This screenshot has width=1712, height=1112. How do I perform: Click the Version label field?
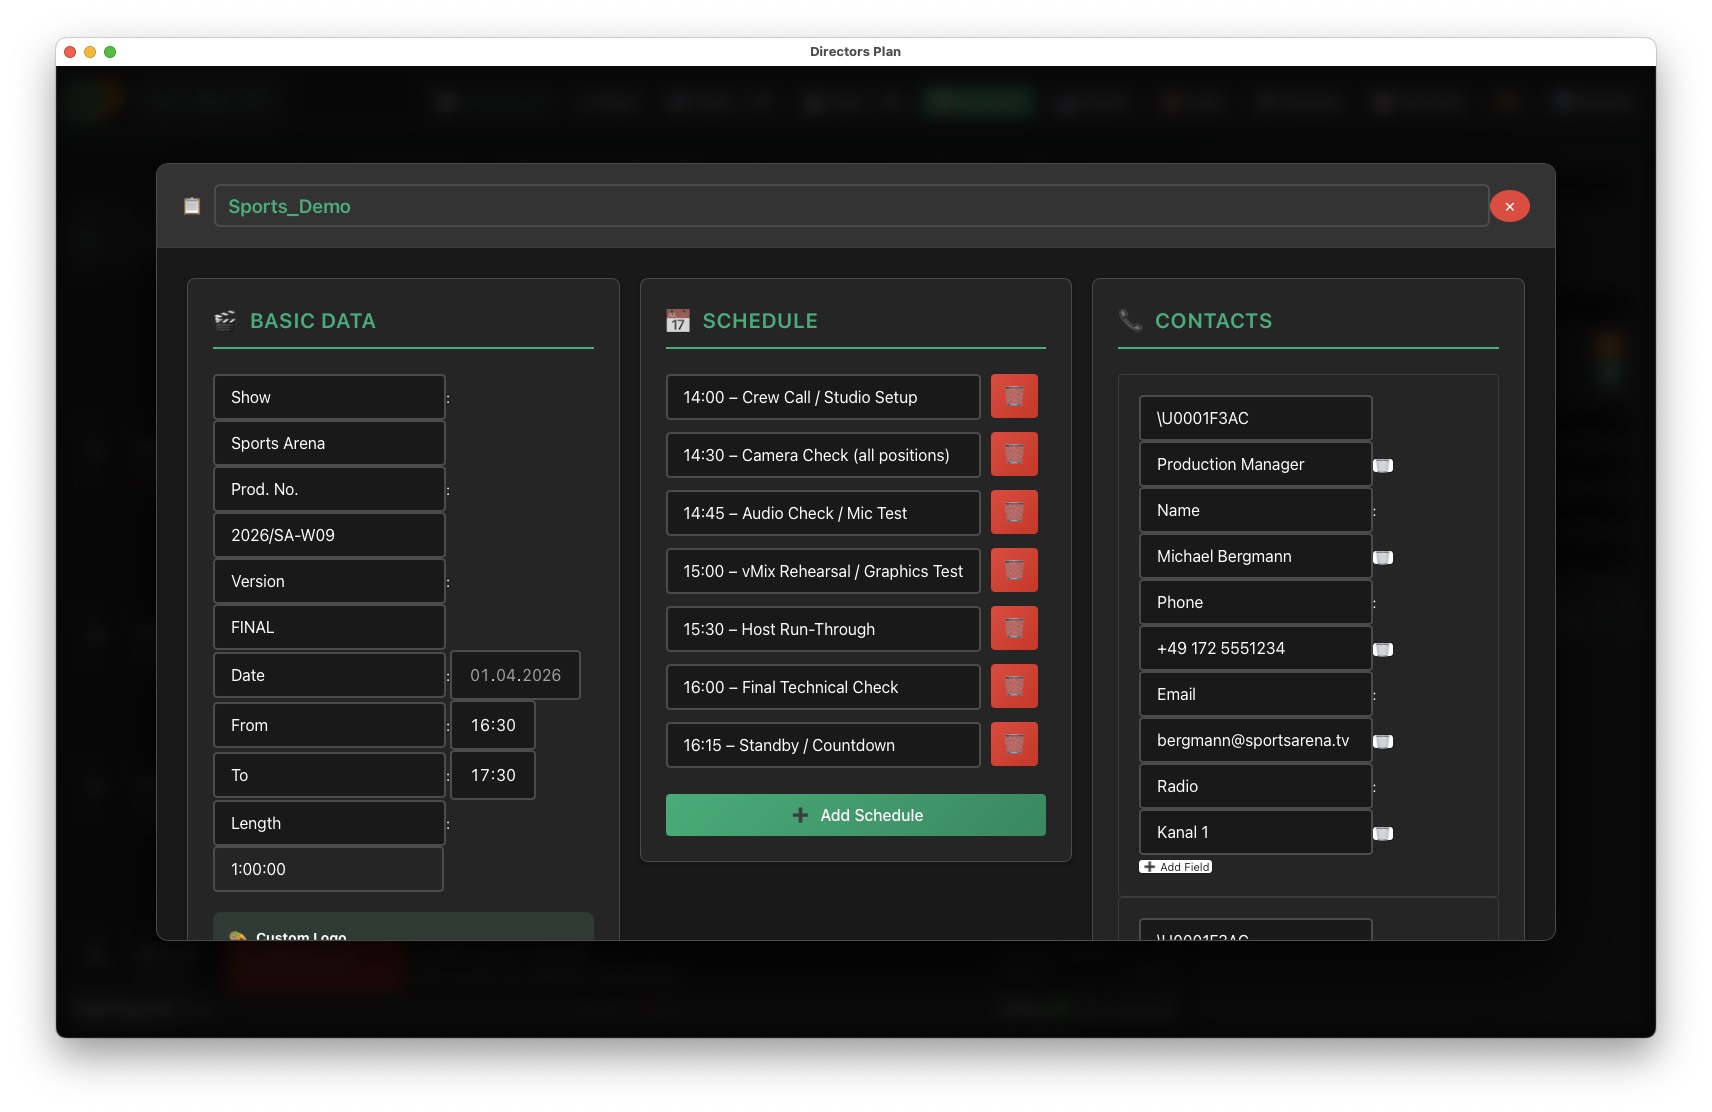329,581
